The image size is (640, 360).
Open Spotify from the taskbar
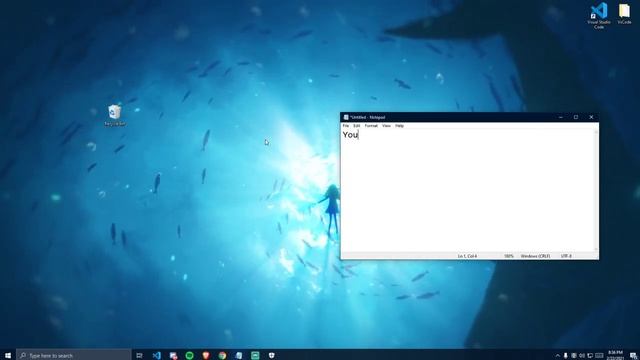click(189, 356)
